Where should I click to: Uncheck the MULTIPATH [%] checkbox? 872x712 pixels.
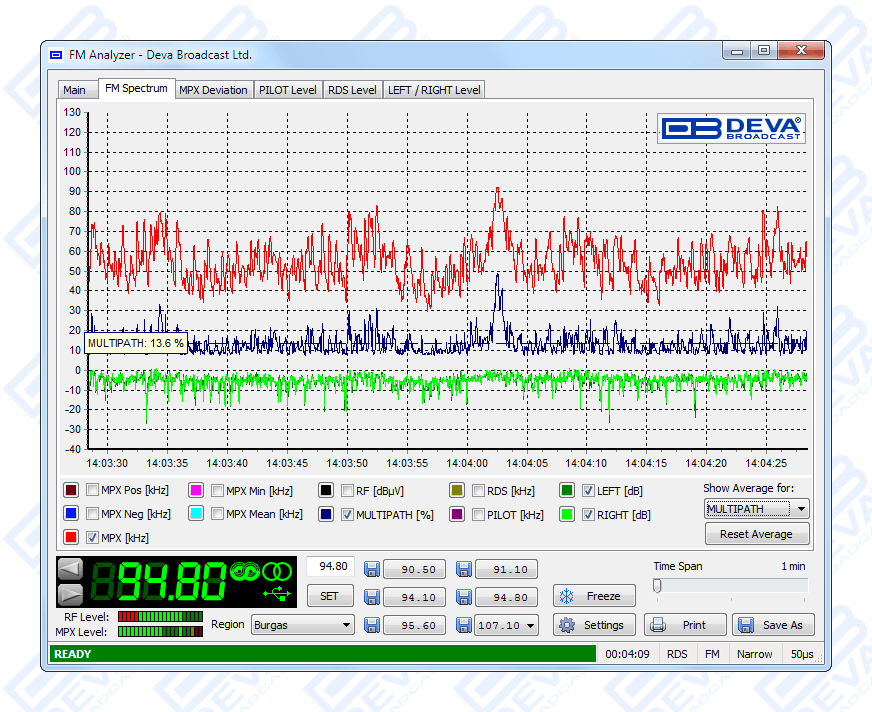click(347, 514)
